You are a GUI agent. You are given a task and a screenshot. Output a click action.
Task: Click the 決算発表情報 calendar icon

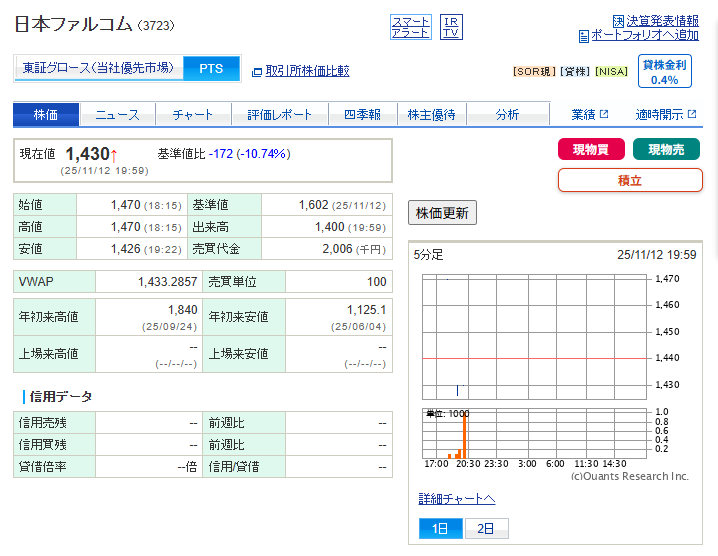(619, 21)
